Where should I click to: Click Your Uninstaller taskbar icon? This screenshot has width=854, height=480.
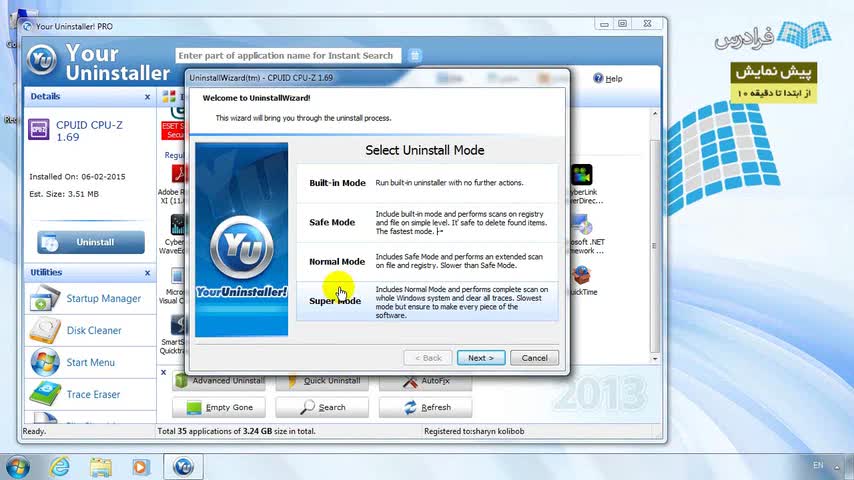coord(184,467)
